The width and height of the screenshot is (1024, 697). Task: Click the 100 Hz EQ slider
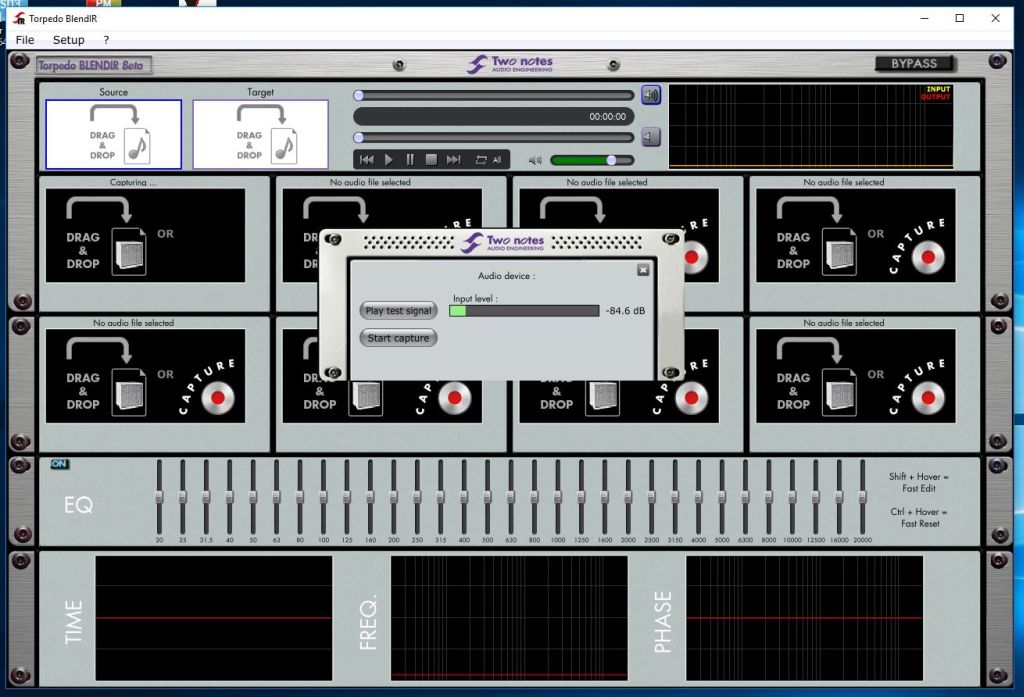pyautogui.click(x=323, y=497)
